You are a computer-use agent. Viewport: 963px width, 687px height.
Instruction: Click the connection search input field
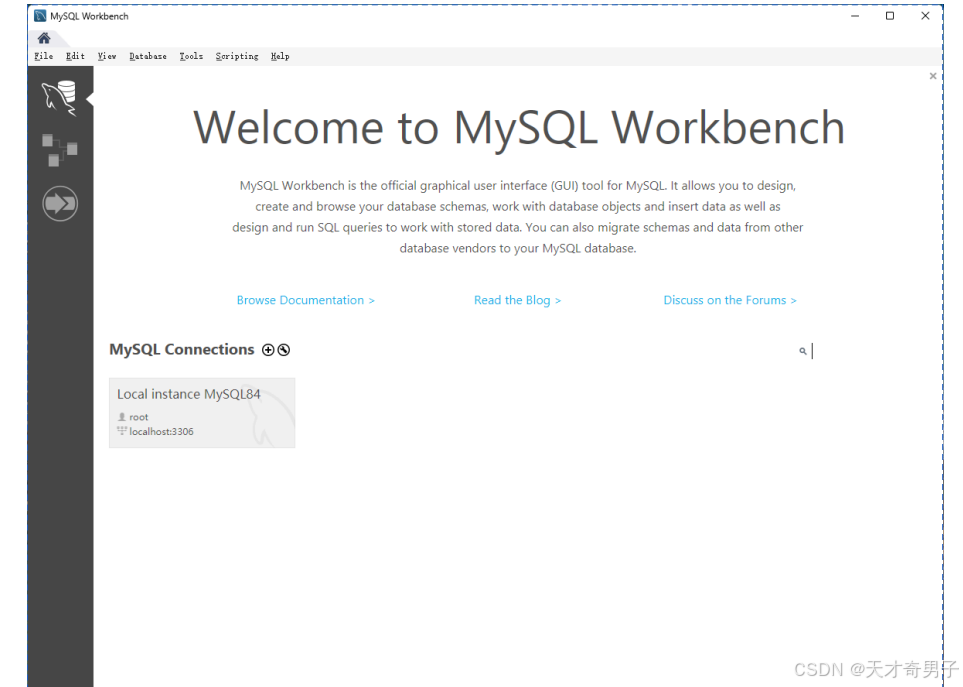[x=866, y=351]
